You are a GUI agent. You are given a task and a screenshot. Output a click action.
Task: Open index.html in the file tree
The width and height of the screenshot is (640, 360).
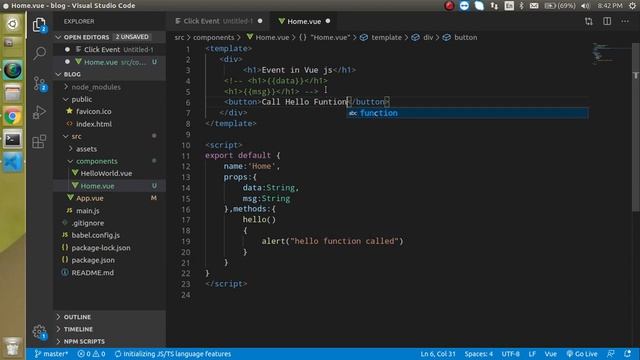94,124
